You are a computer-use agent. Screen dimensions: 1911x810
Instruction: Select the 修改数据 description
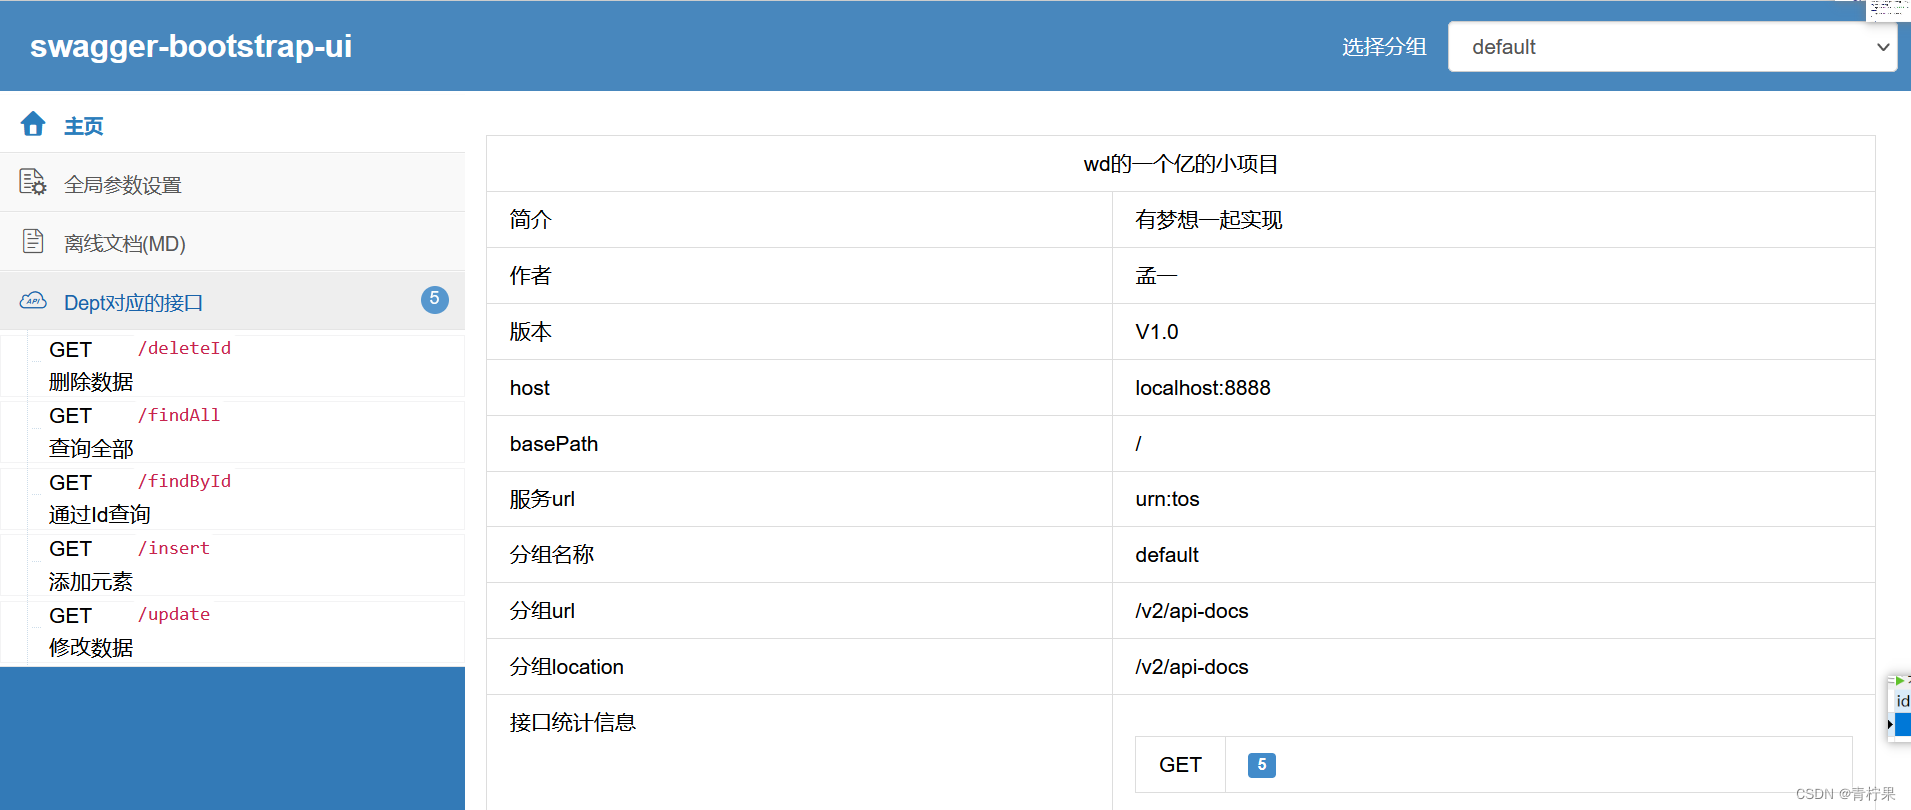91,648
